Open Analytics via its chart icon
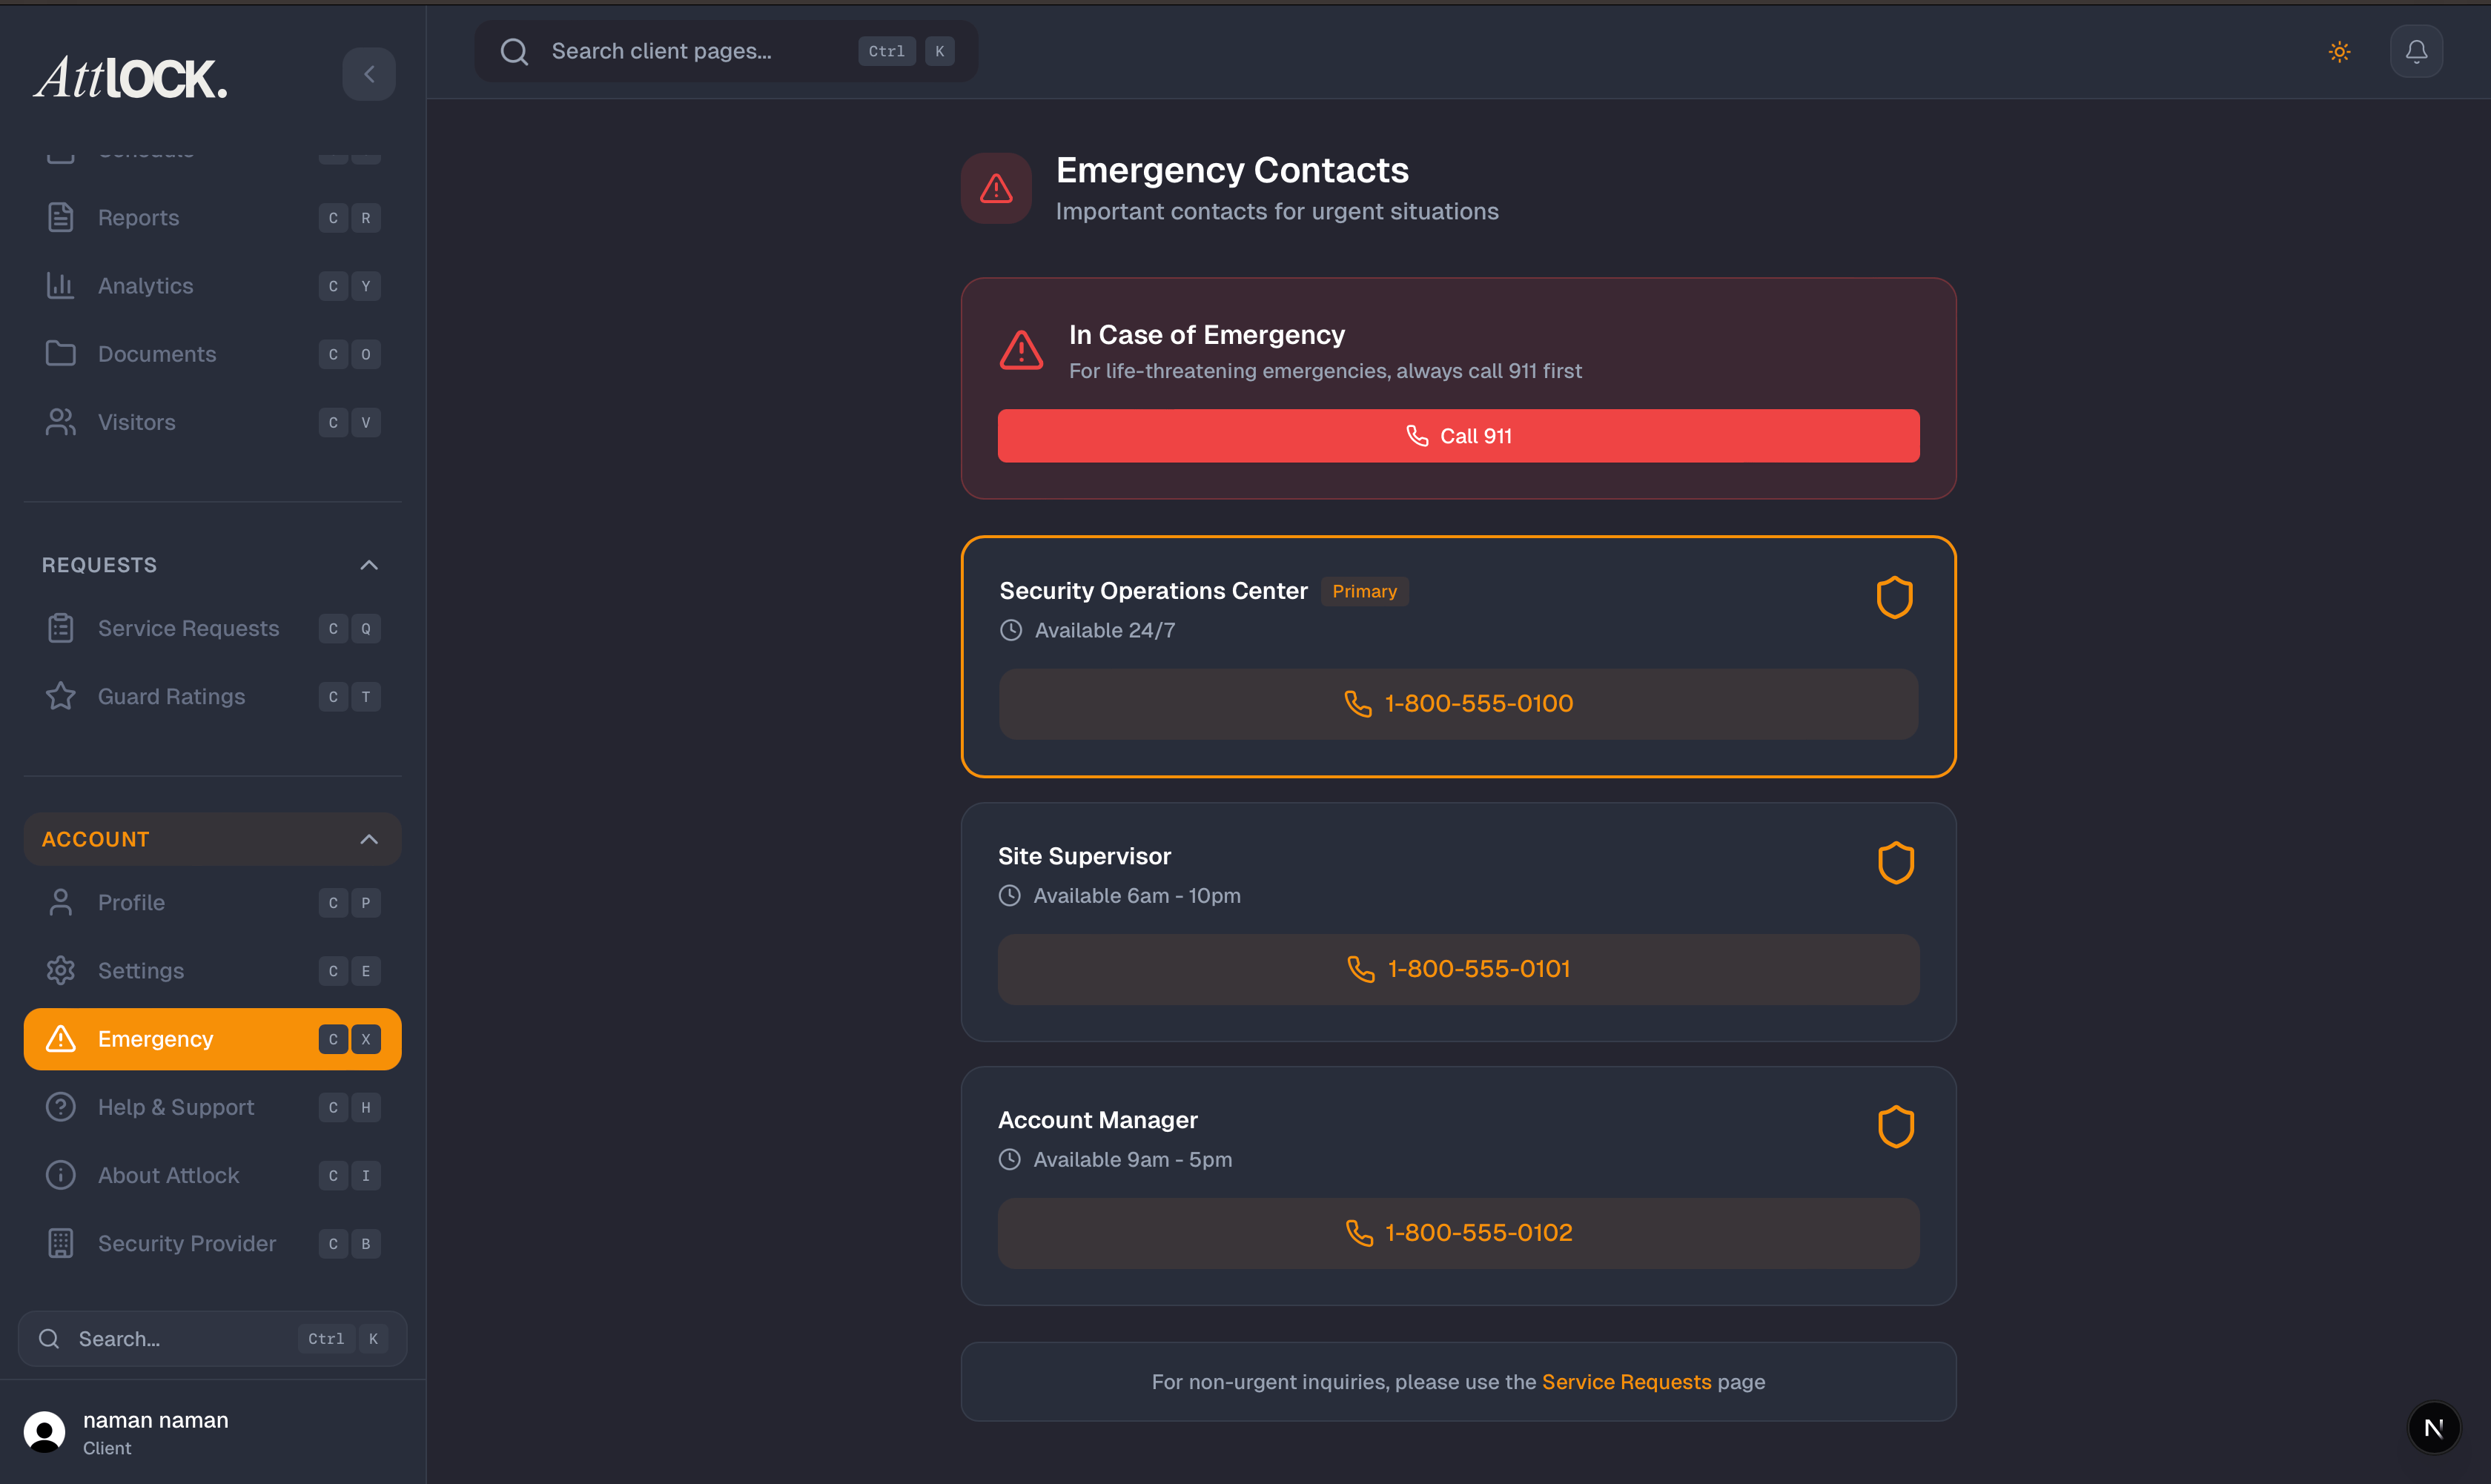Image resolution: width=2491 pixels, height=1484 pixels. point(60,285)
